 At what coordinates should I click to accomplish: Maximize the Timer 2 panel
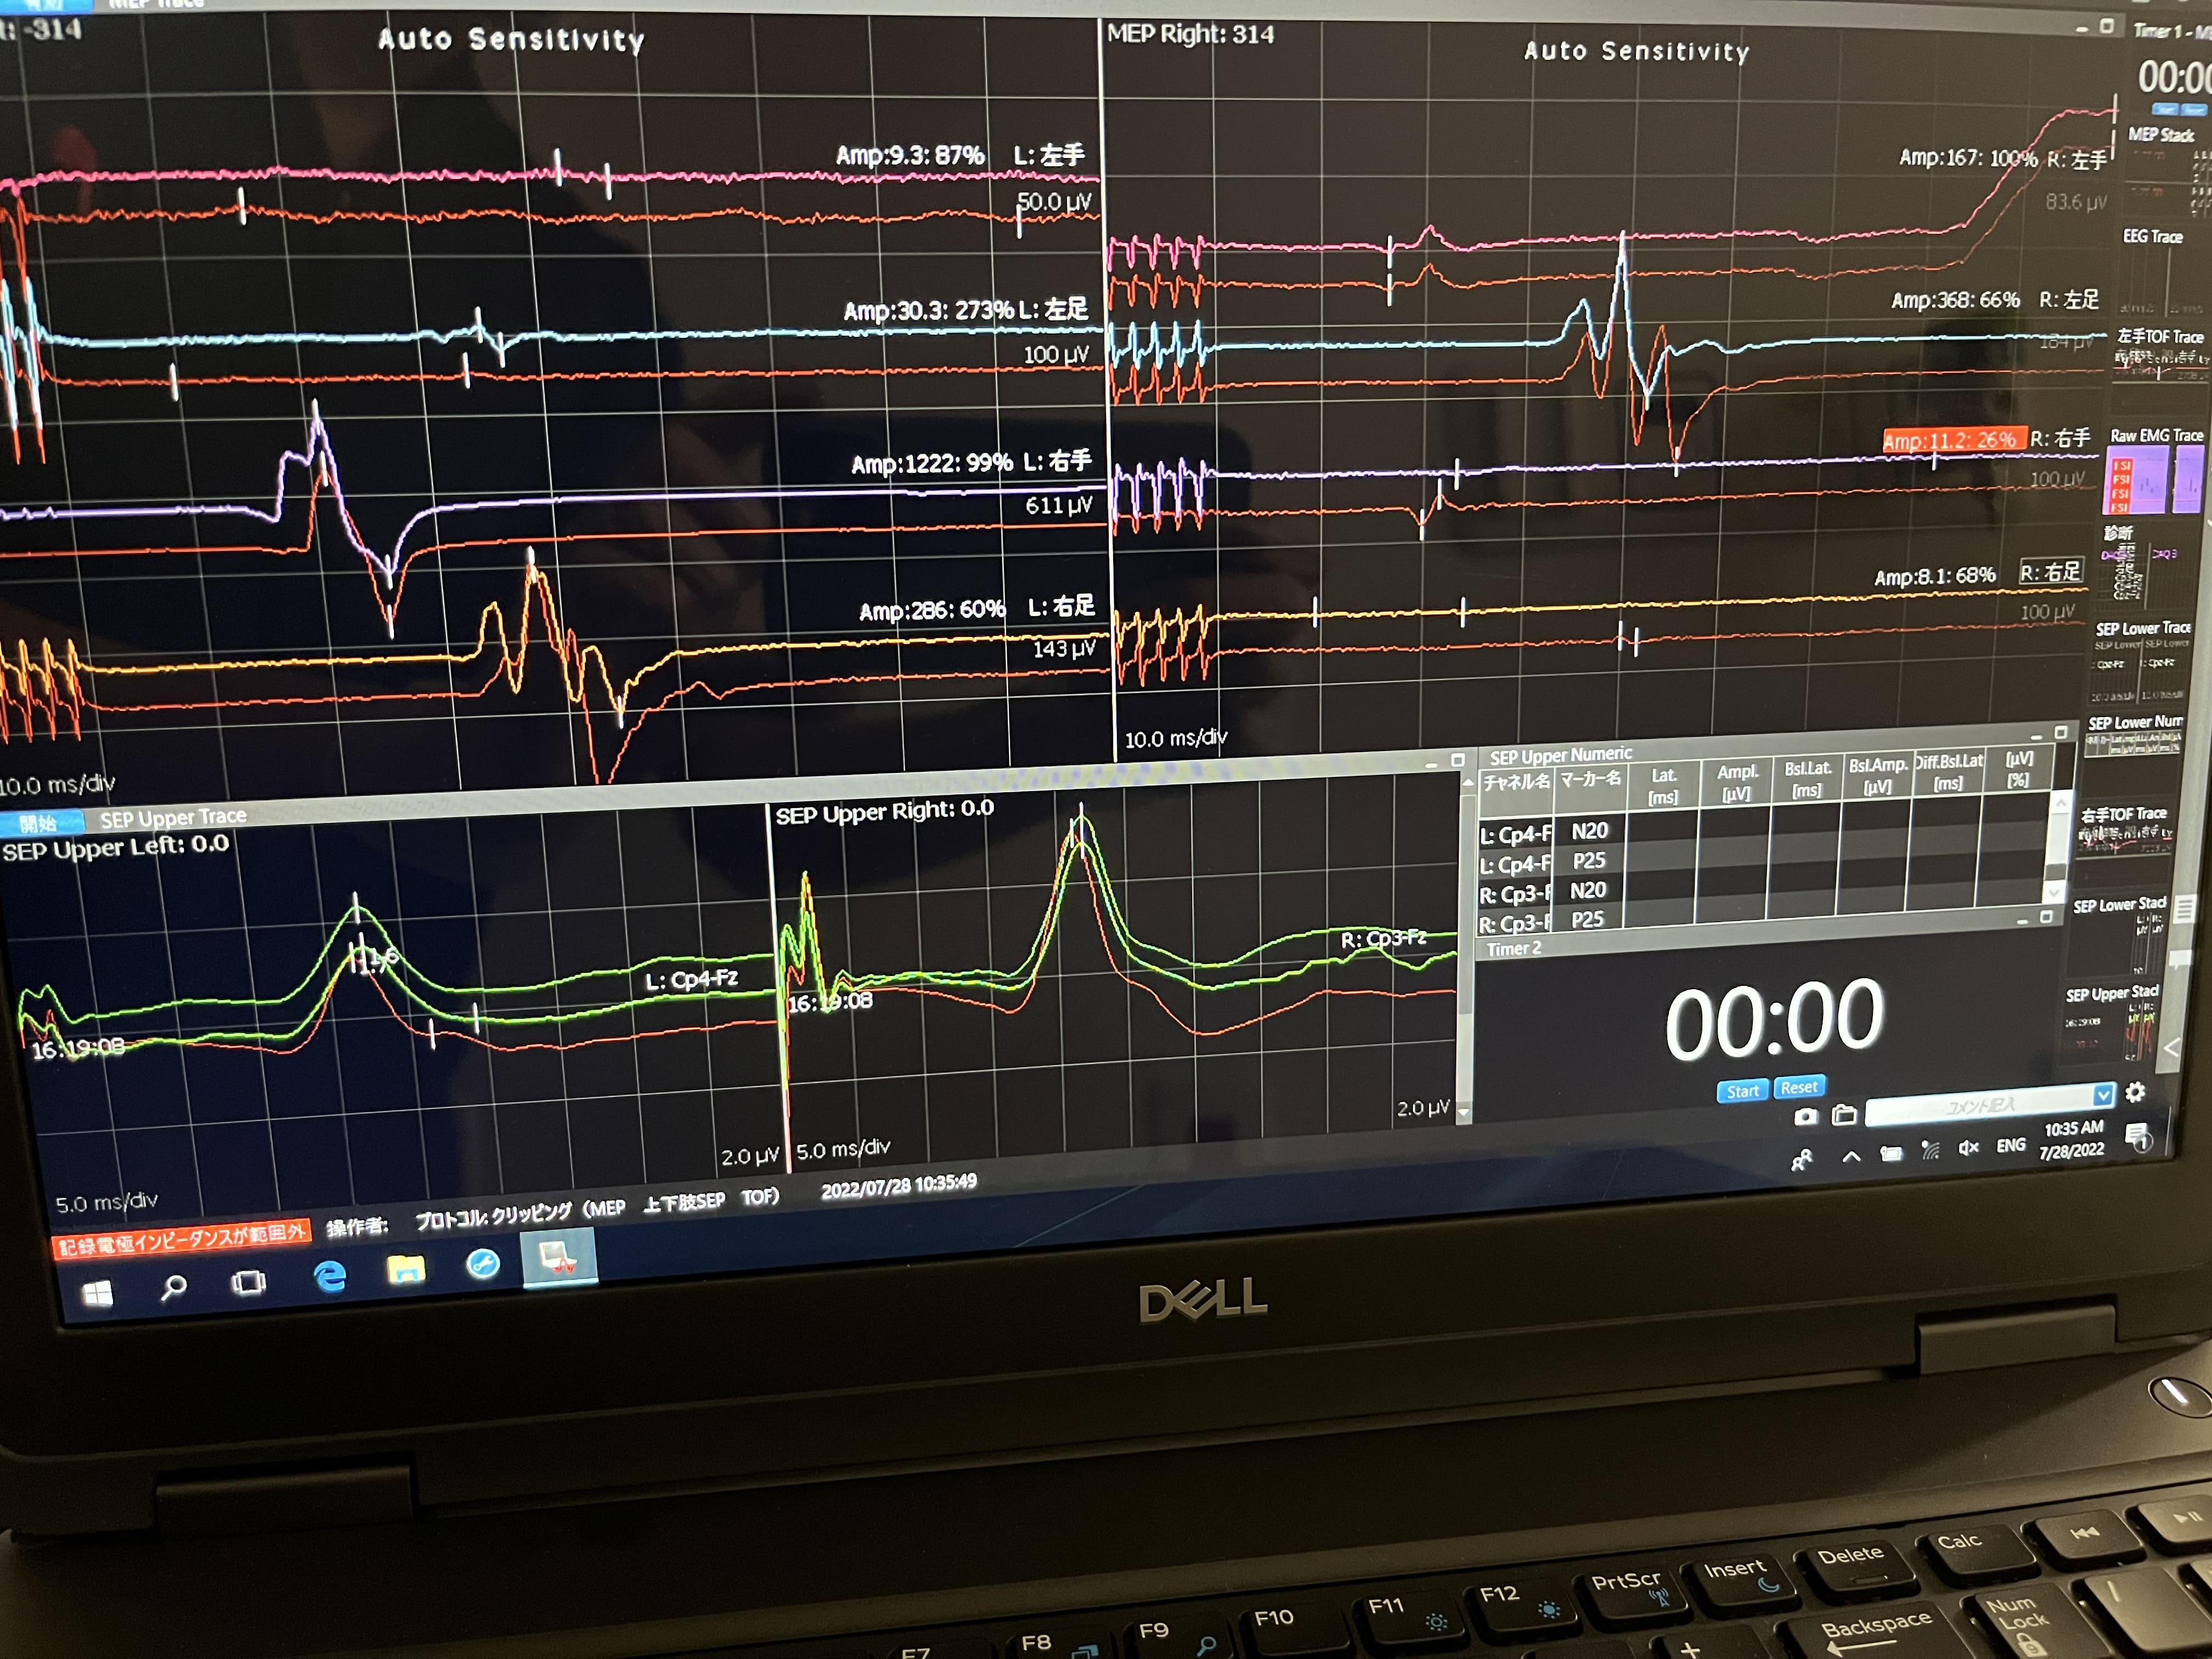point(2047,916)
